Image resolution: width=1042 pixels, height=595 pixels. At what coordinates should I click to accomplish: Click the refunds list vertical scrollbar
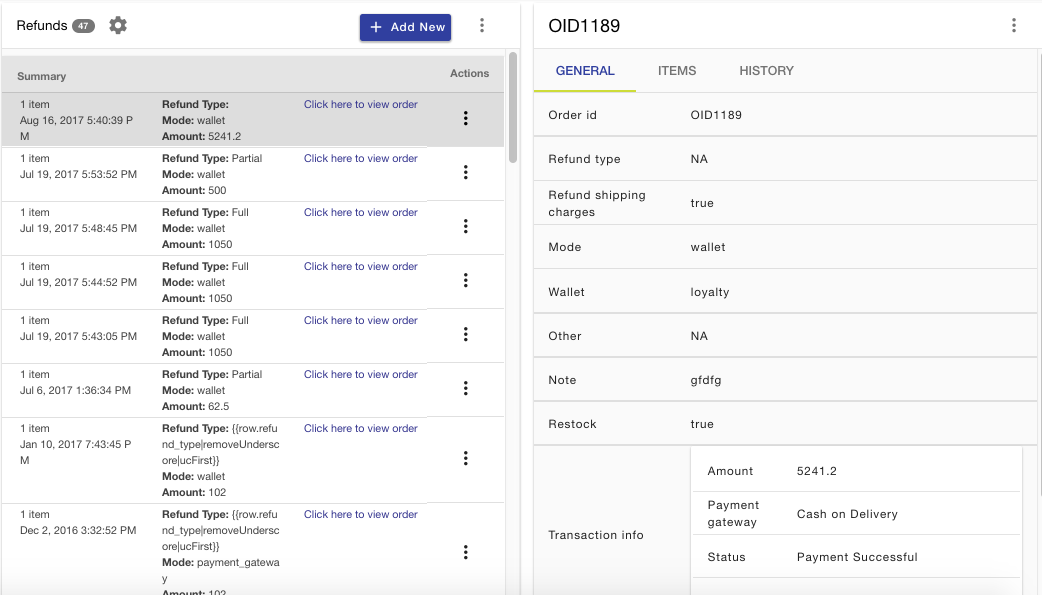pyautogui.click(x=512, y=107)
